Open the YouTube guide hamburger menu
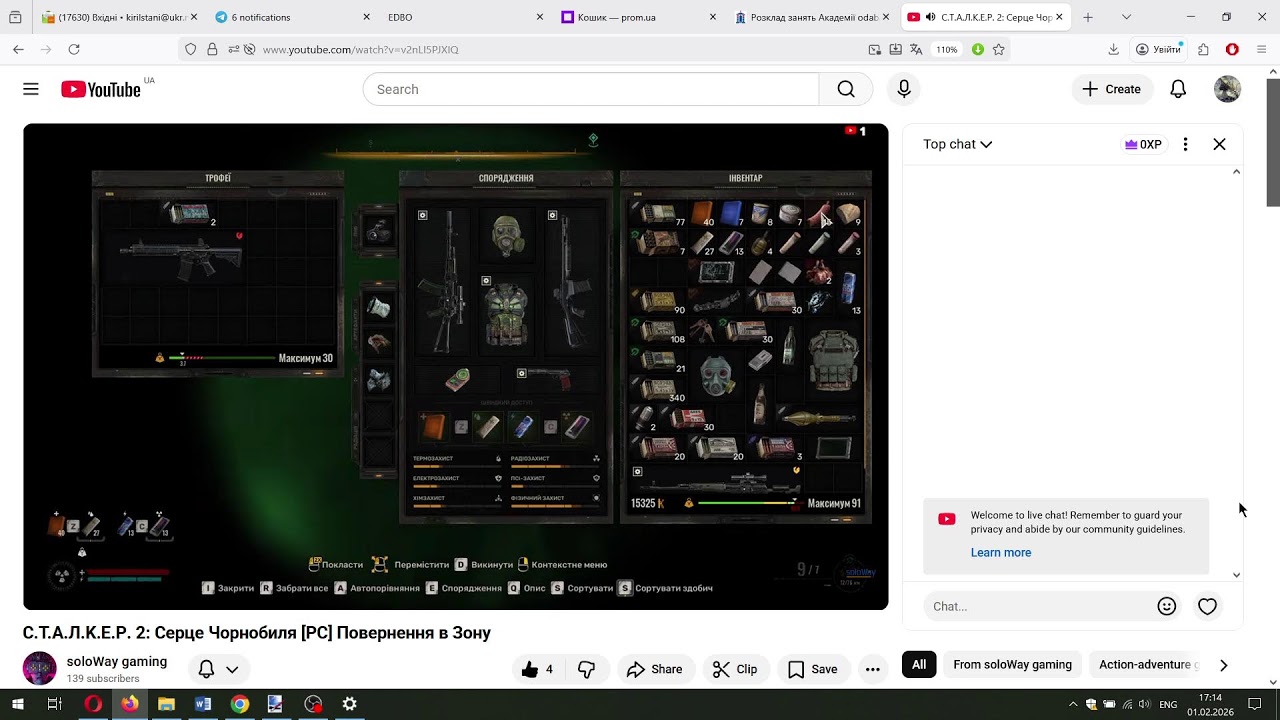Viewport: 1280px width, 720px height. 31,89
